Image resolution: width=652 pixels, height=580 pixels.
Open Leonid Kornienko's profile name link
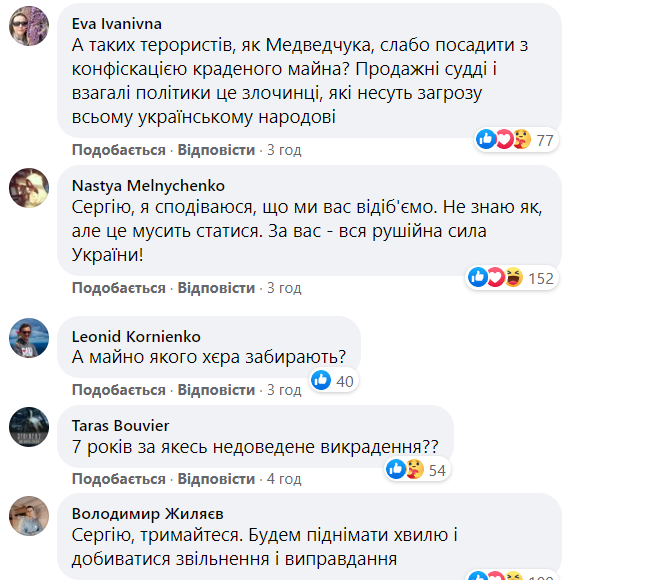pos(135,336)
